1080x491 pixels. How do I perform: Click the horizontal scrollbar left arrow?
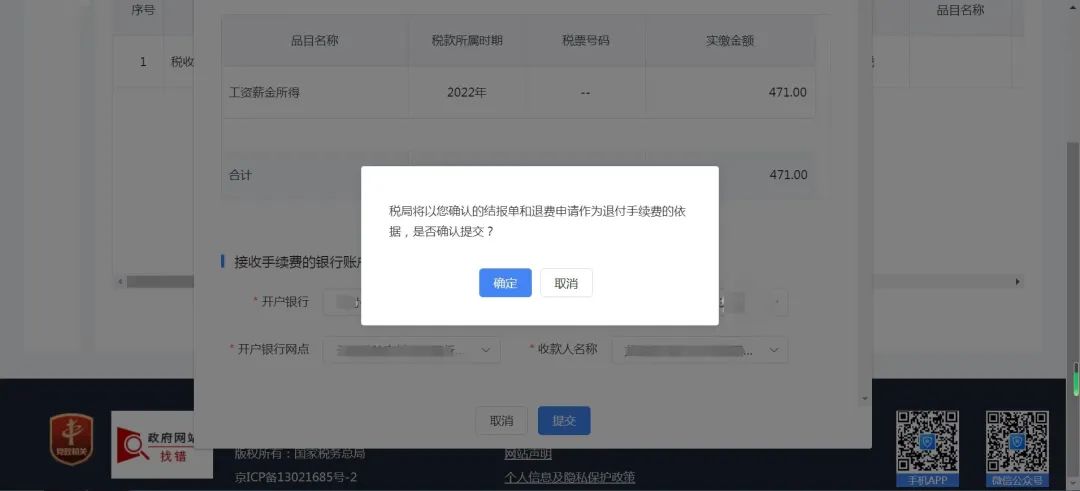pos(120,282)
